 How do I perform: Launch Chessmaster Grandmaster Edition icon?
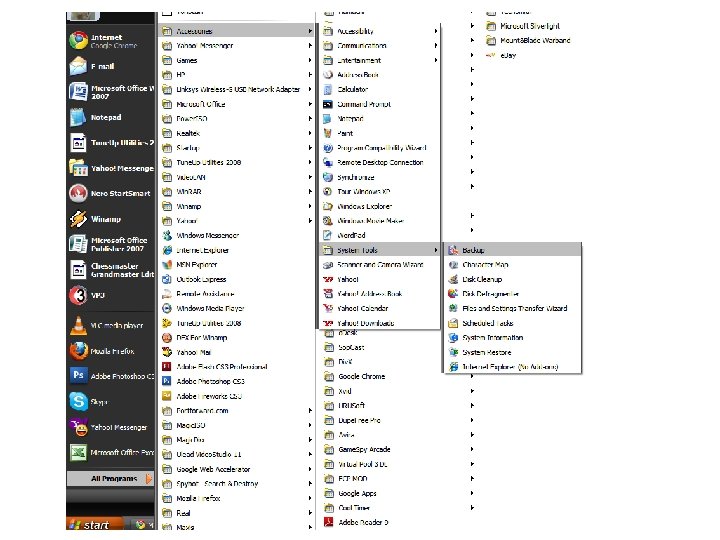pos(78,270)
